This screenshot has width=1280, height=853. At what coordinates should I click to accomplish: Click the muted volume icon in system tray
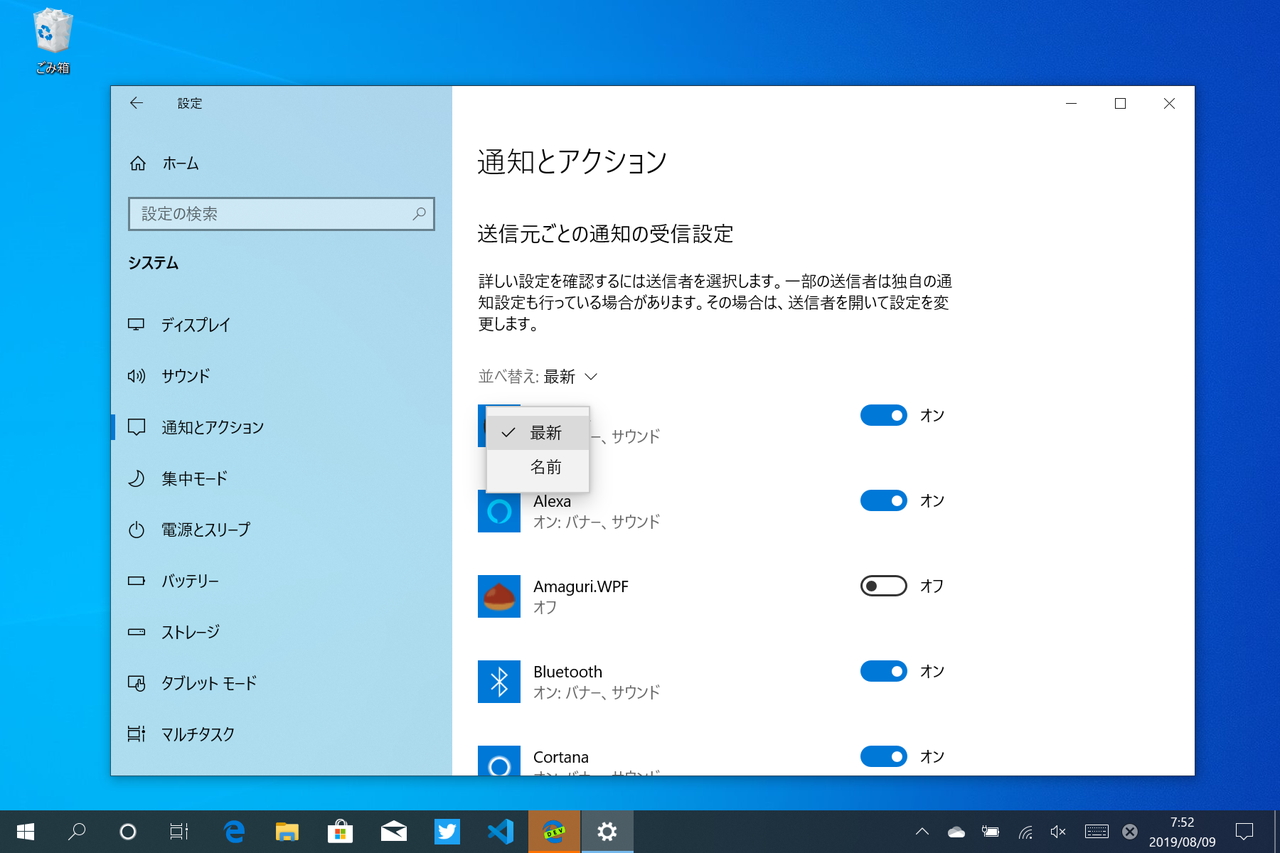tap(1058, 832)
